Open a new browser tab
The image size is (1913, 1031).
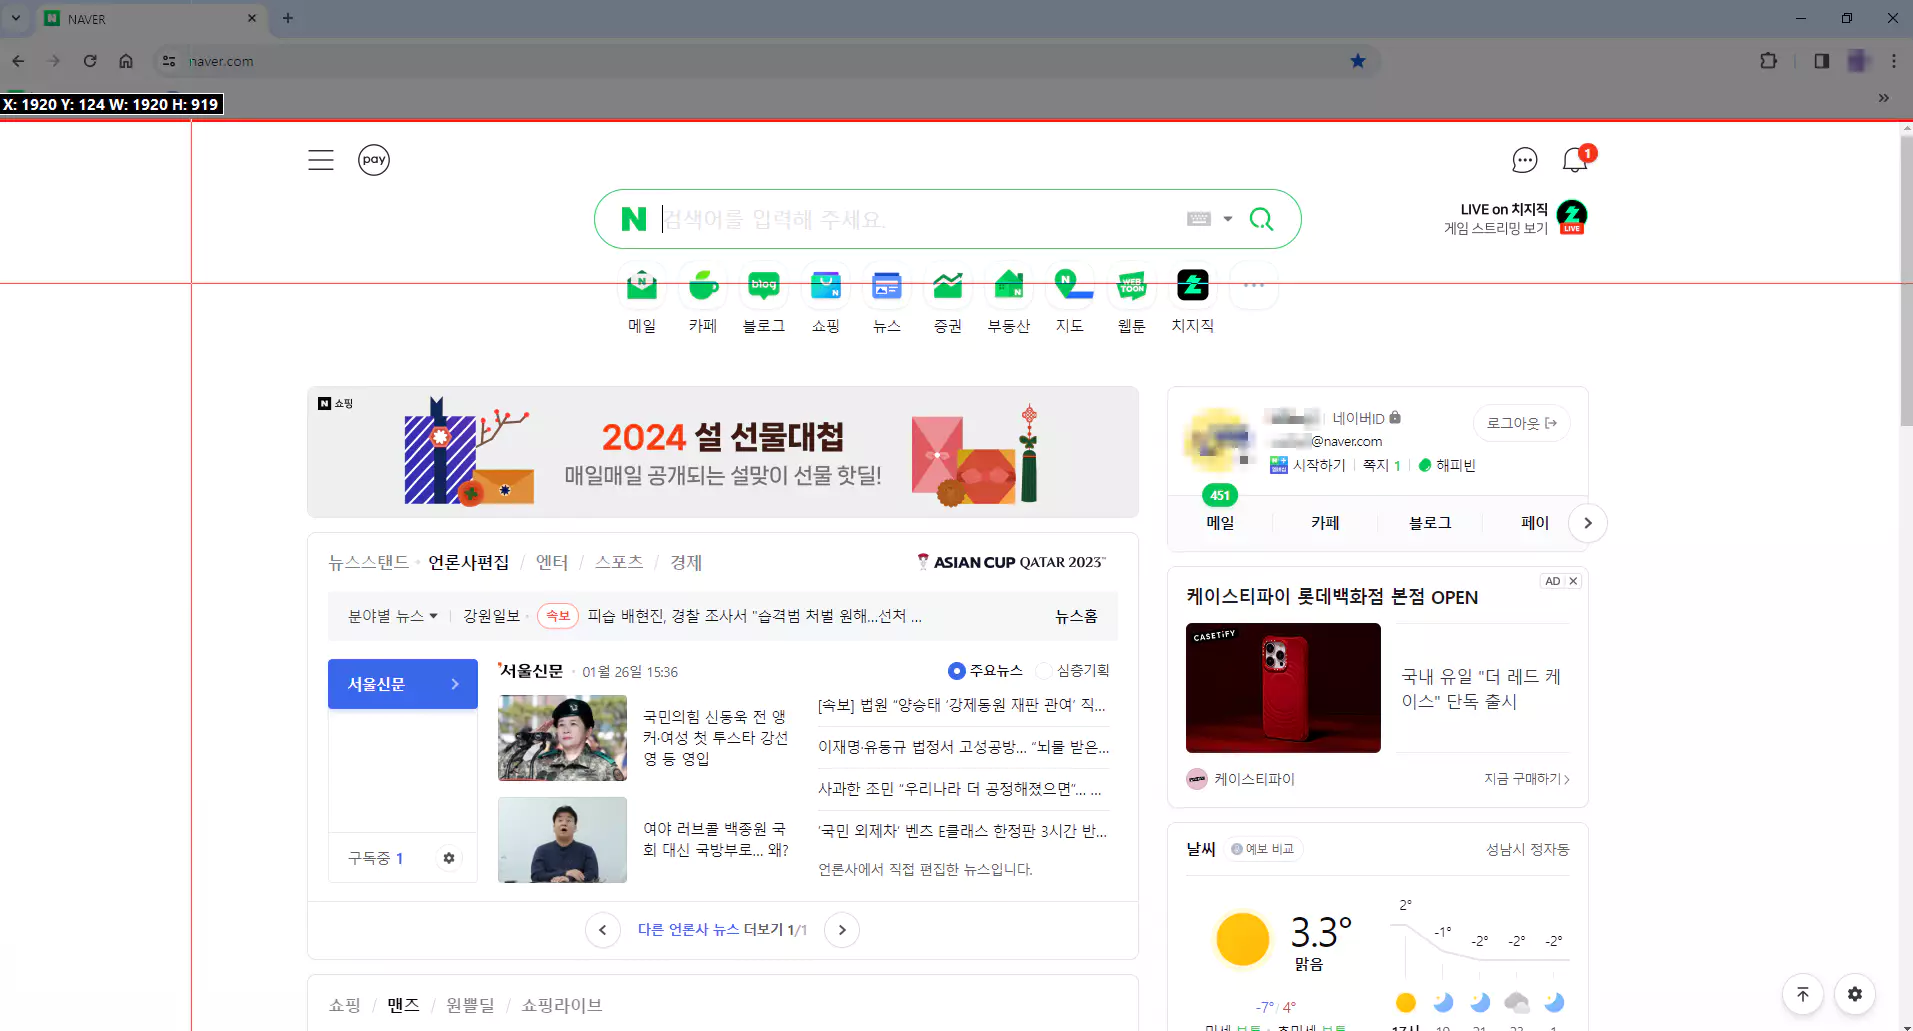pos(288,18)
